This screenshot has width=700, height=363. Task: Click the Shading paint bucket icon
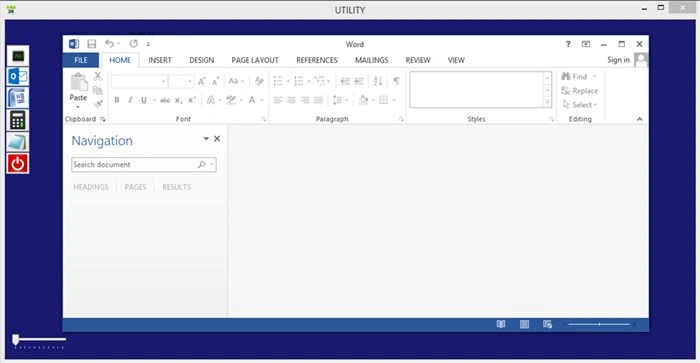363,100
